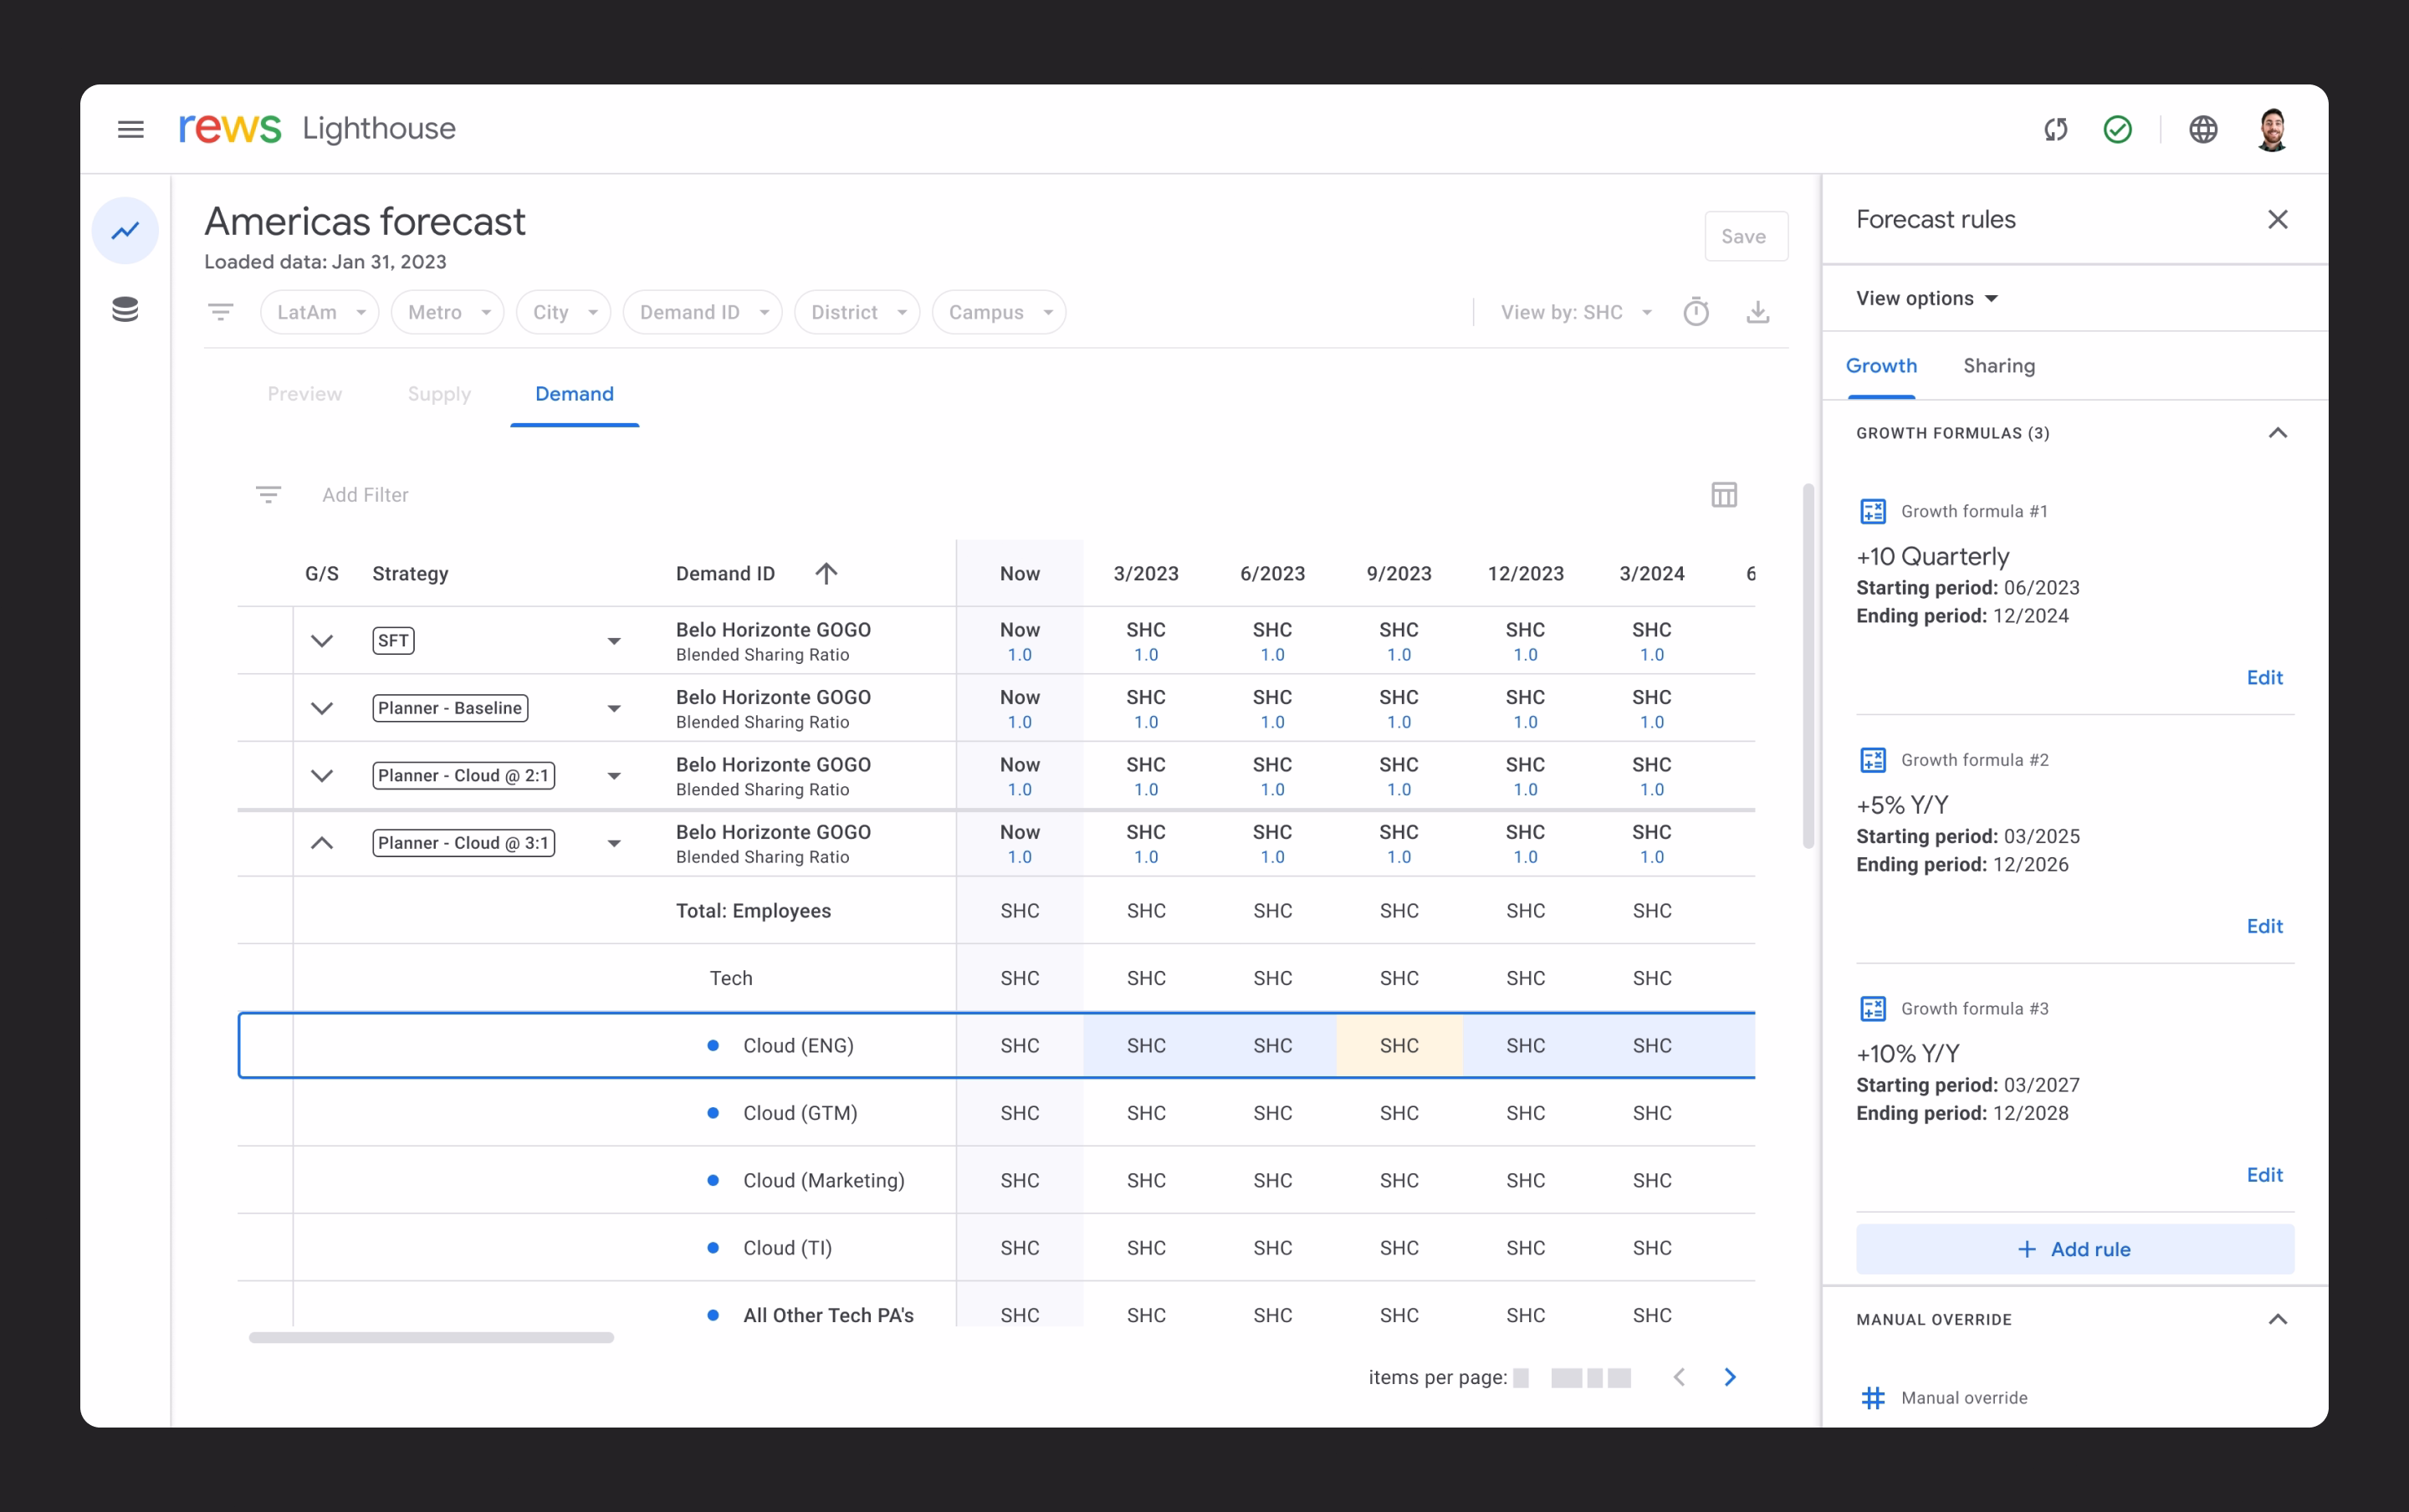Collapse the Planner - Cloud @ 3:1 row
2409x1512 pixels.
click(x=323, y=843)
